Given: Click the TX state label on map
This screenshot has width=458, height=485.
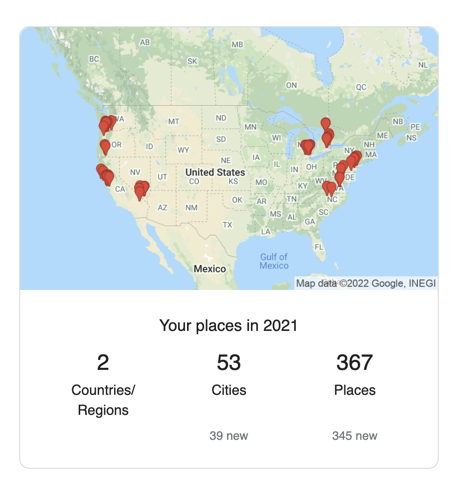Looking at the screenshot, I should 227,225.
